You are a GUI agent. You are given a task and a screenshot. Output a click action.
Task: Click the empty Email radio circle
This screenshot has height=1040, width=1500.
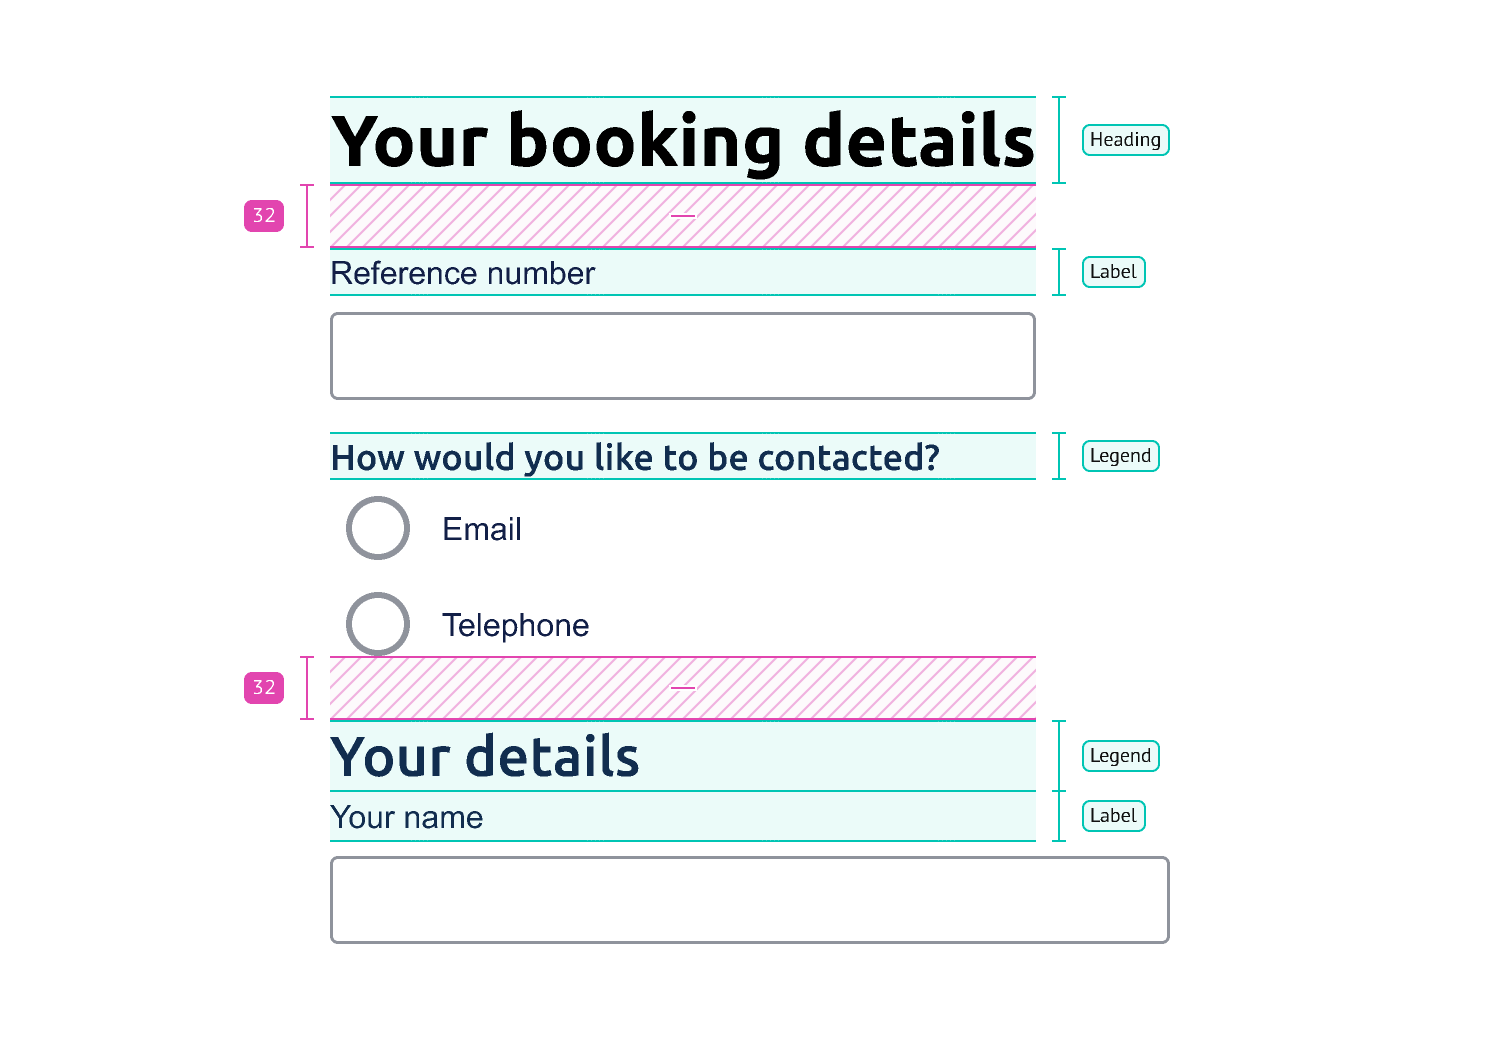[377, 528]
